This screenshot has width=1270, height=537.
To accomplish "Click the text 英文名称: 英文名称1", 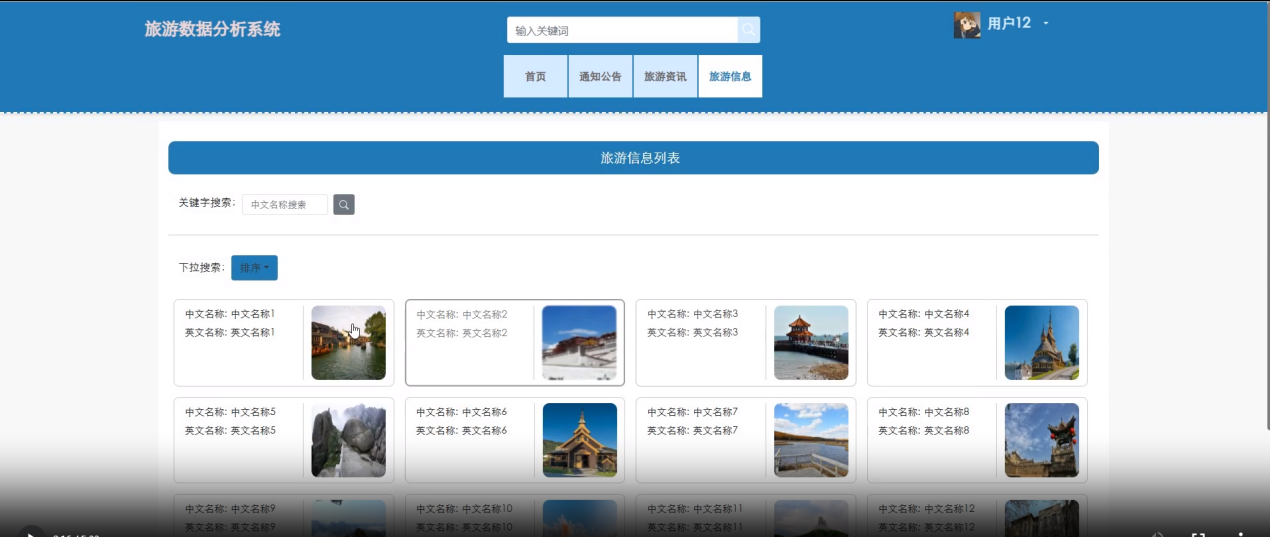I will click(x=230, y=332).
